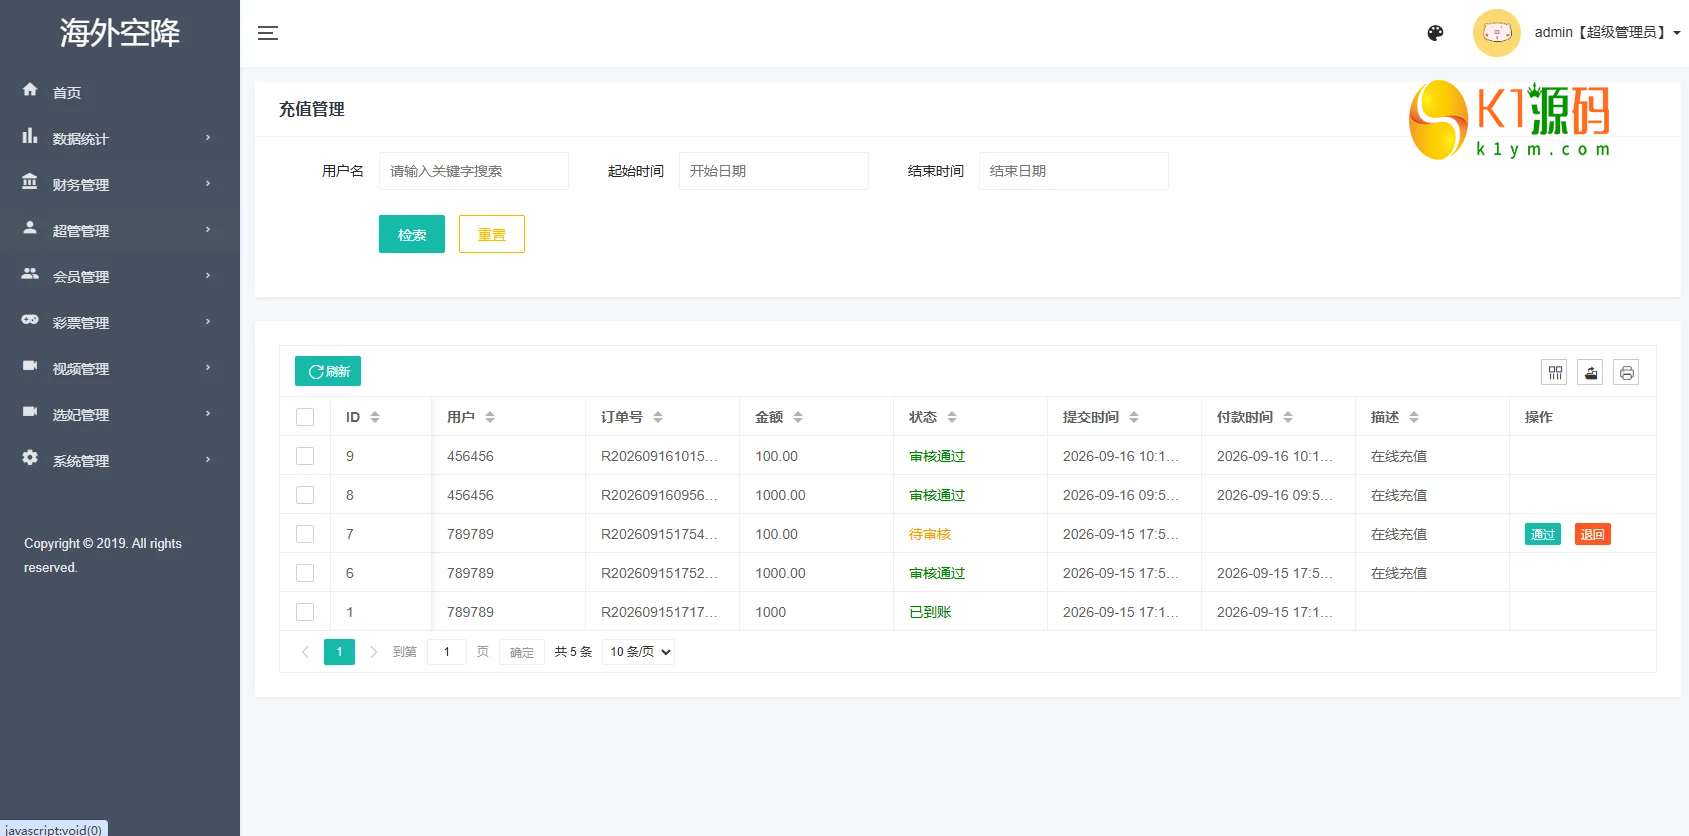Sort by 订单号 column arrows
The image size is (1689, 836).
coord(658,417)
